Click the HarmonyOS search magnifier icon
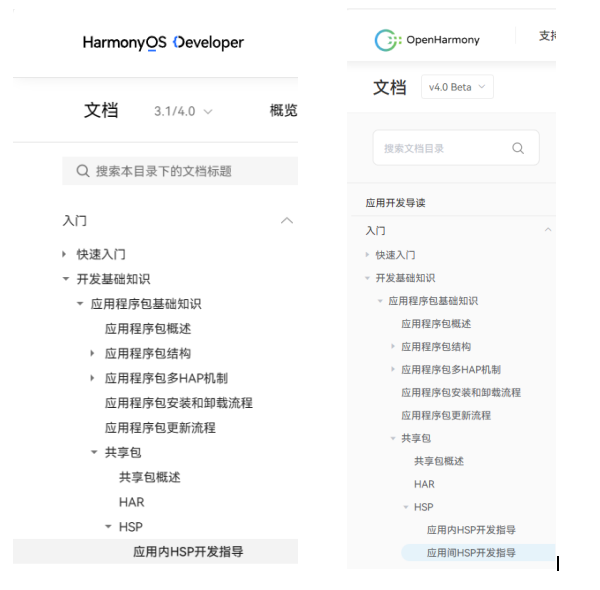This screenshot has height=590, width=600. tap(83, 171)
